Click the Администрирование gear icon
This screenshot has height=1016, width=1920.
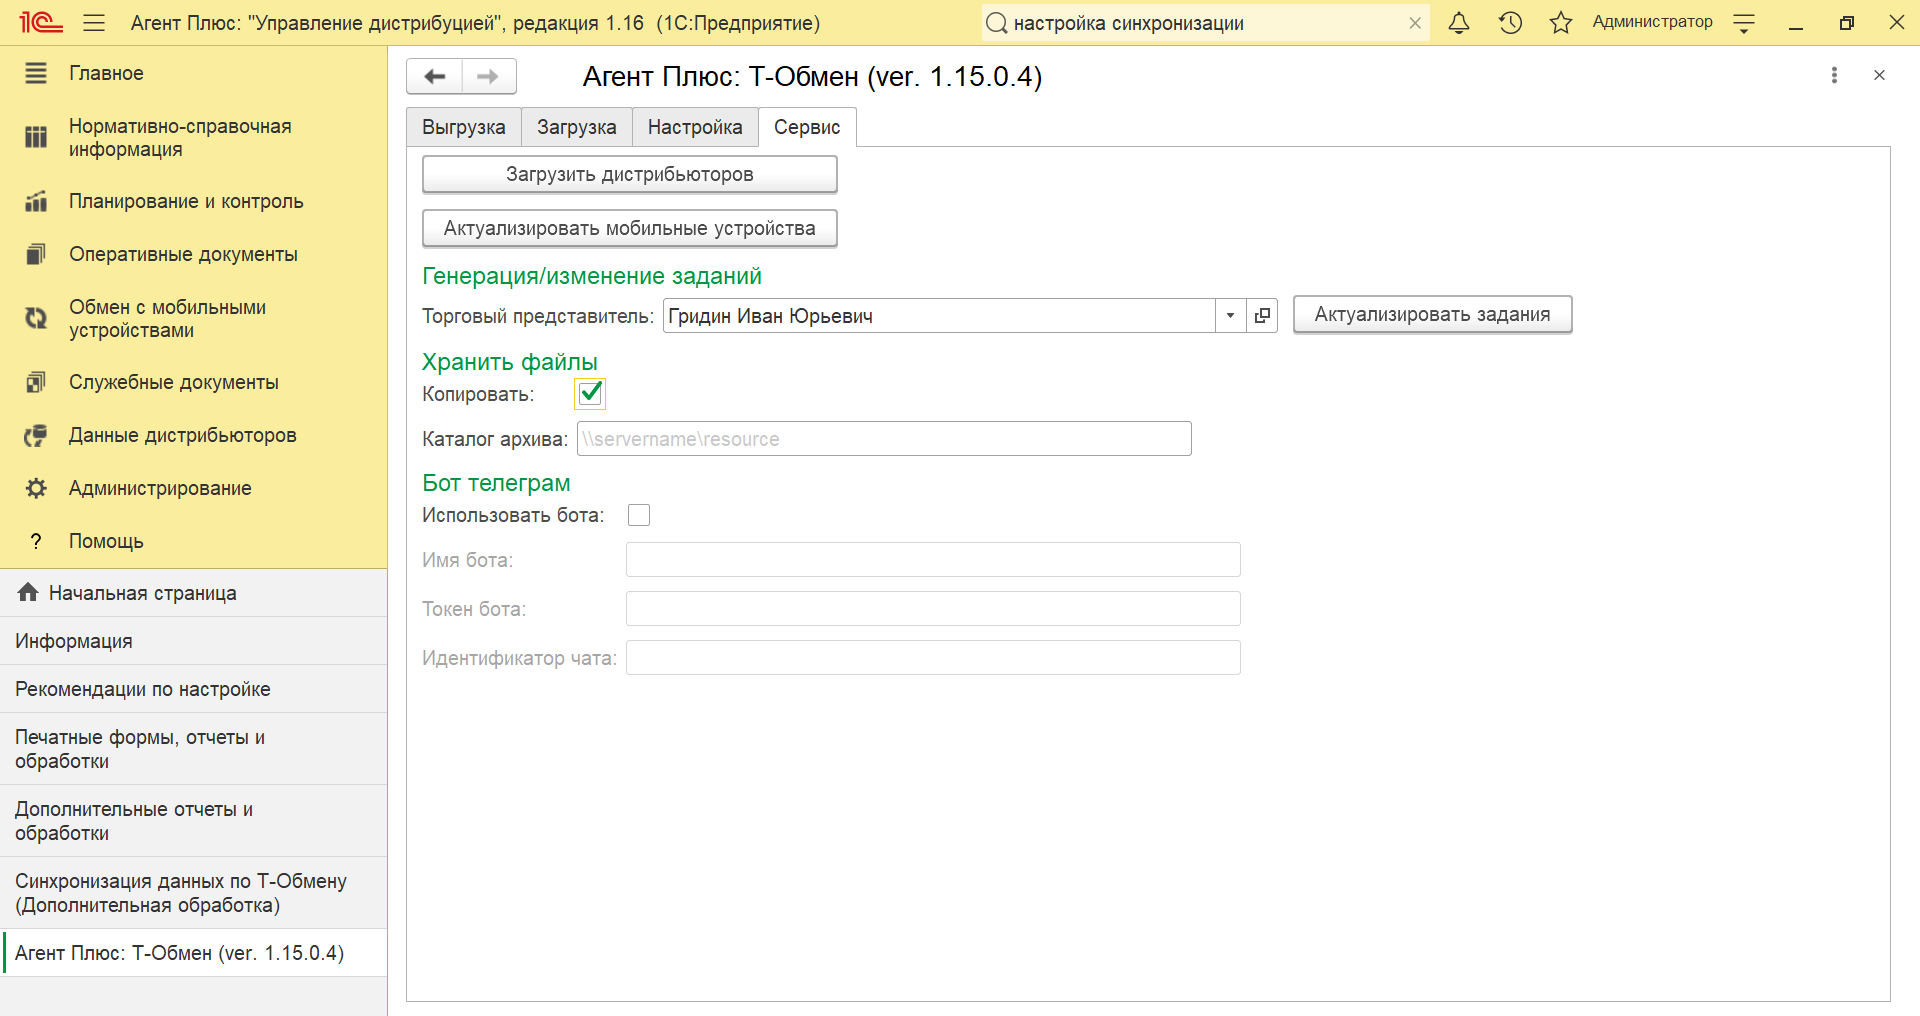pyautogui.click(x=36, y=488)
